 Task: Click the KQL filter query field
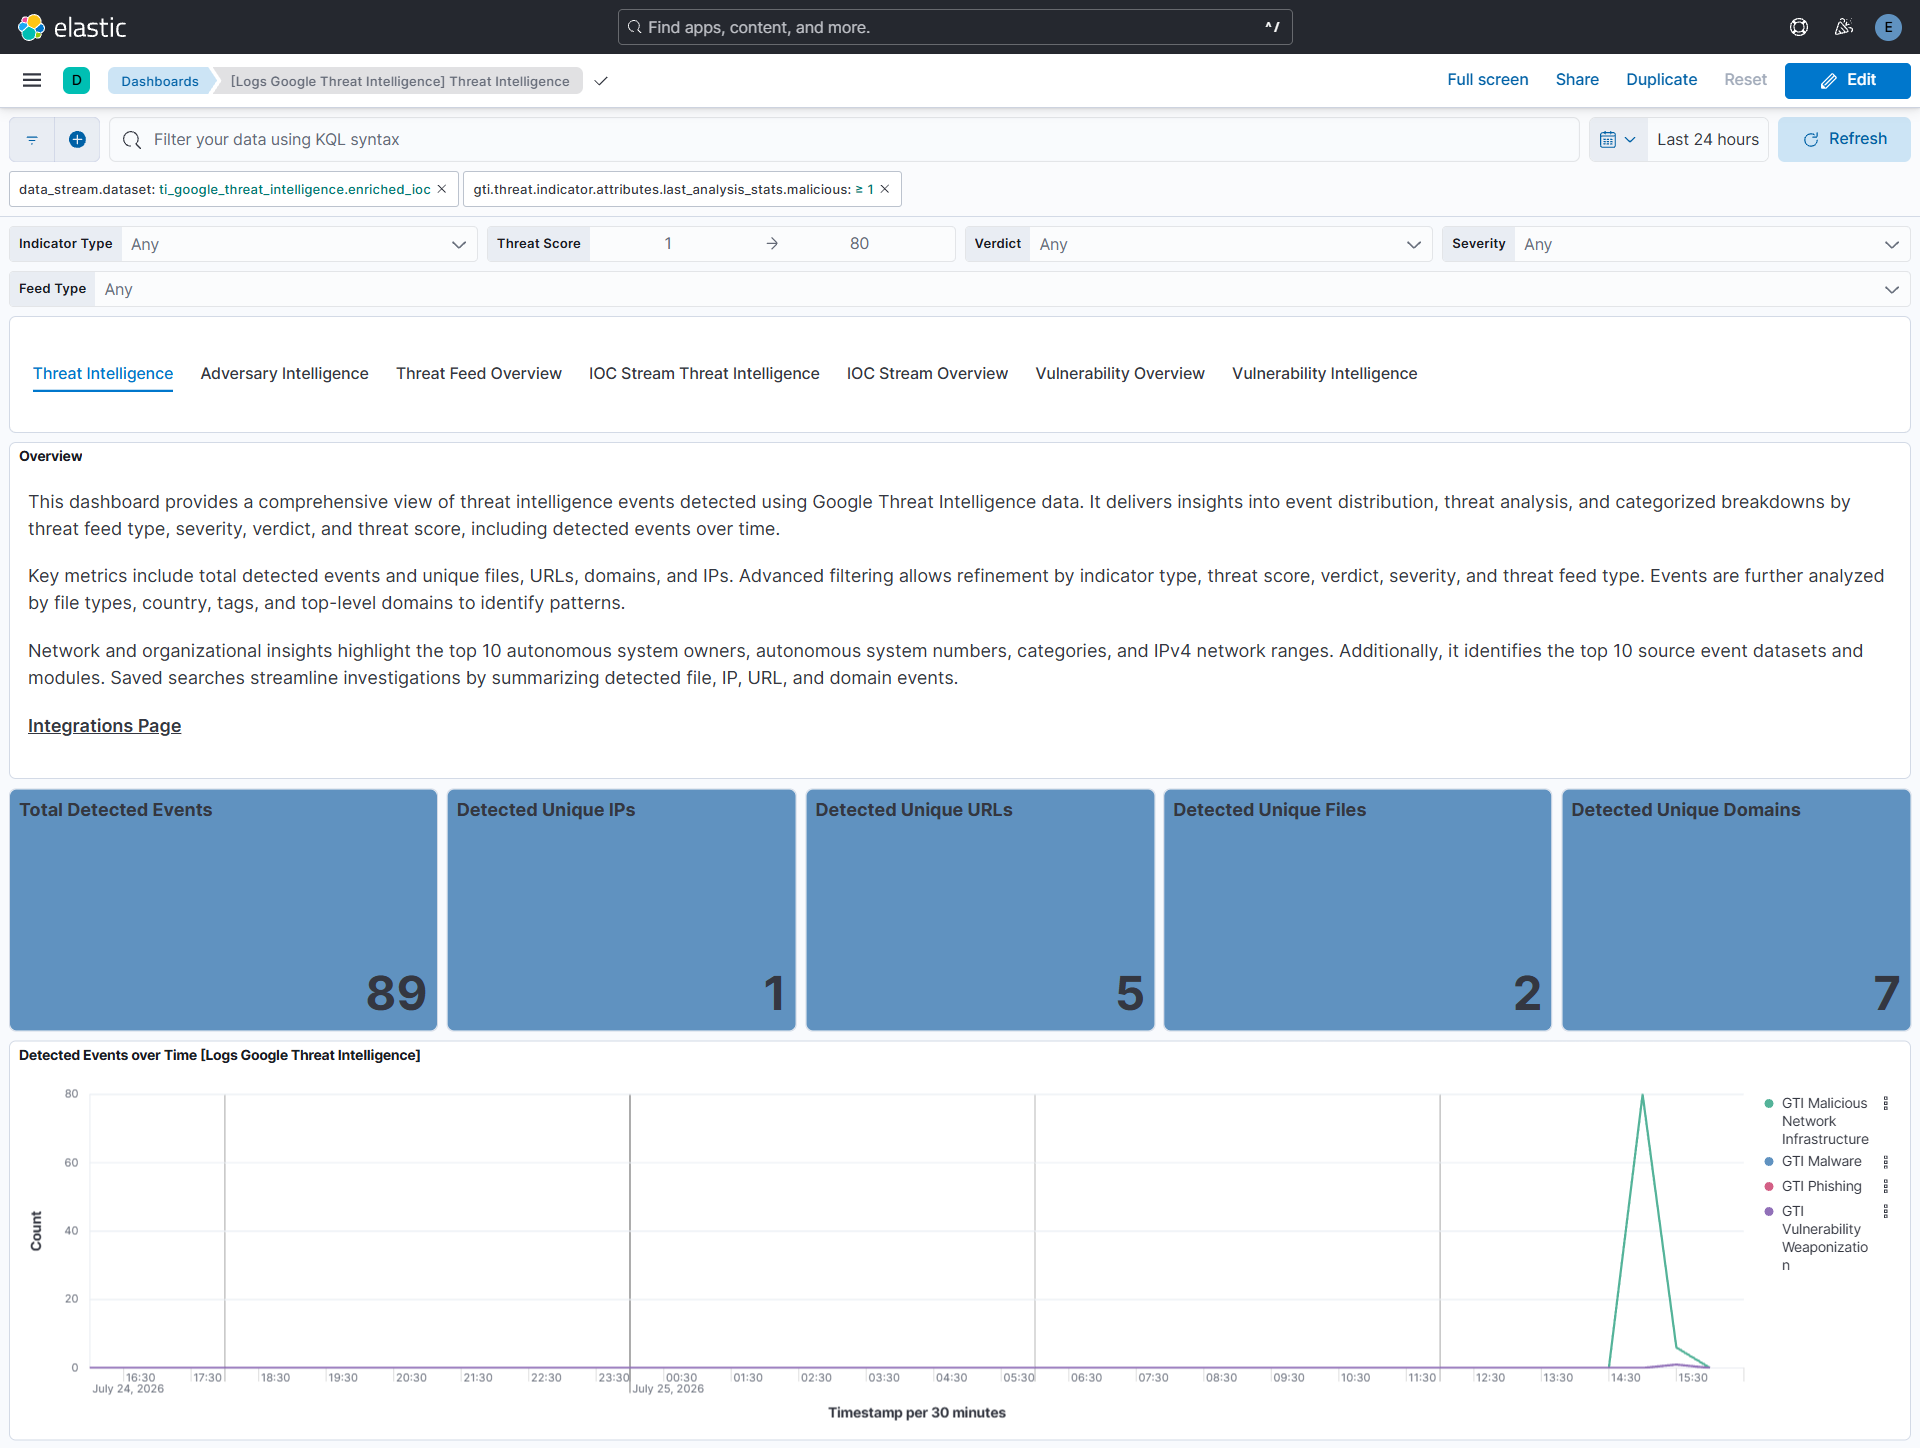pyautogui.click(x=844, y=139)
